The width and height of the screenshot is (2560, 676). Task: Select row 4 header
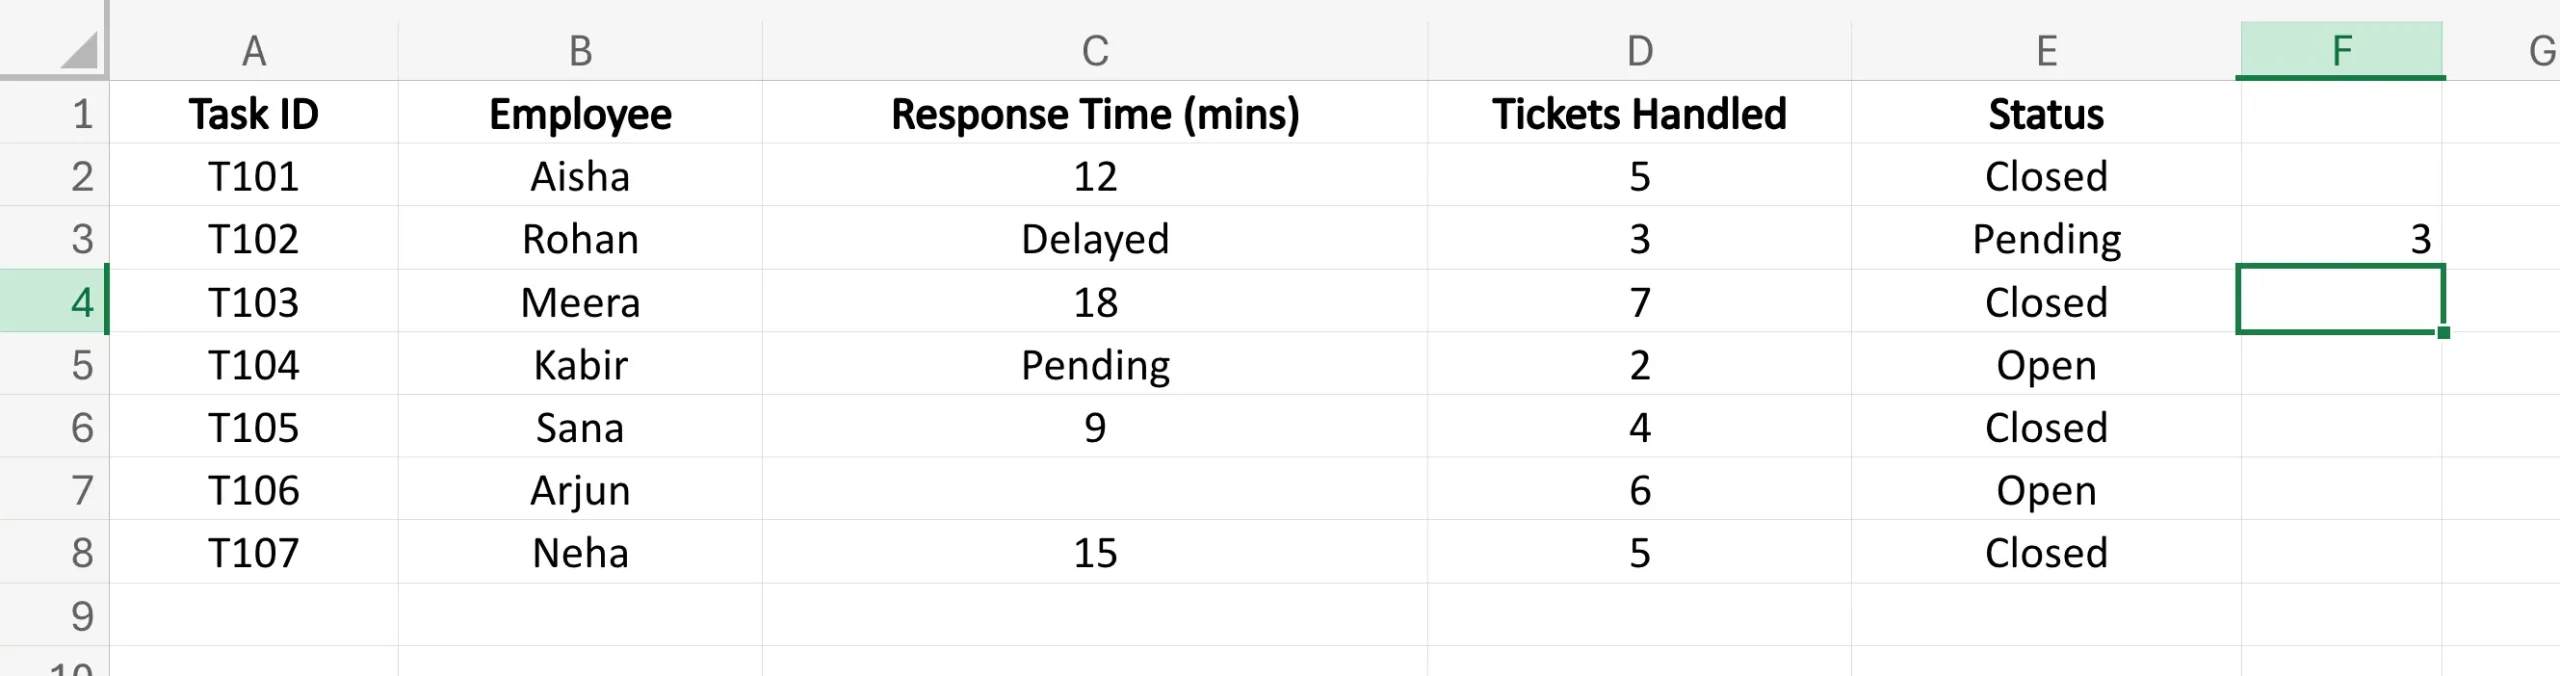pos(54,302)
